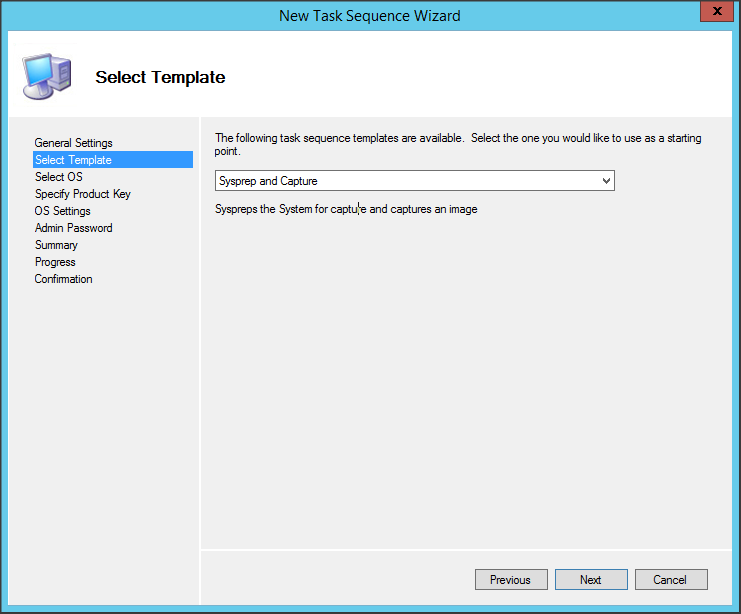
Task: Close the New Task Sequence Wizard window
Action: click(x=713, y=14)
